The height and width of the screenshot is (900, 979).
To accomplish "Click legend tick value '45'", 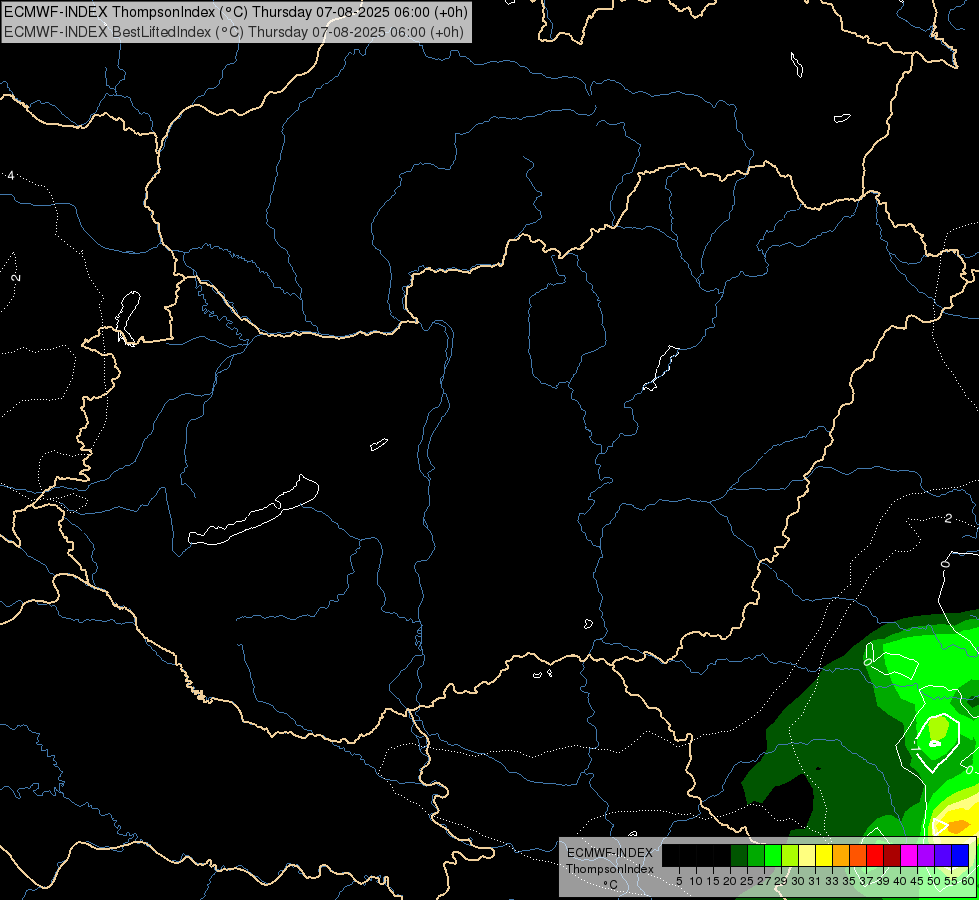I will pos(917,881).
